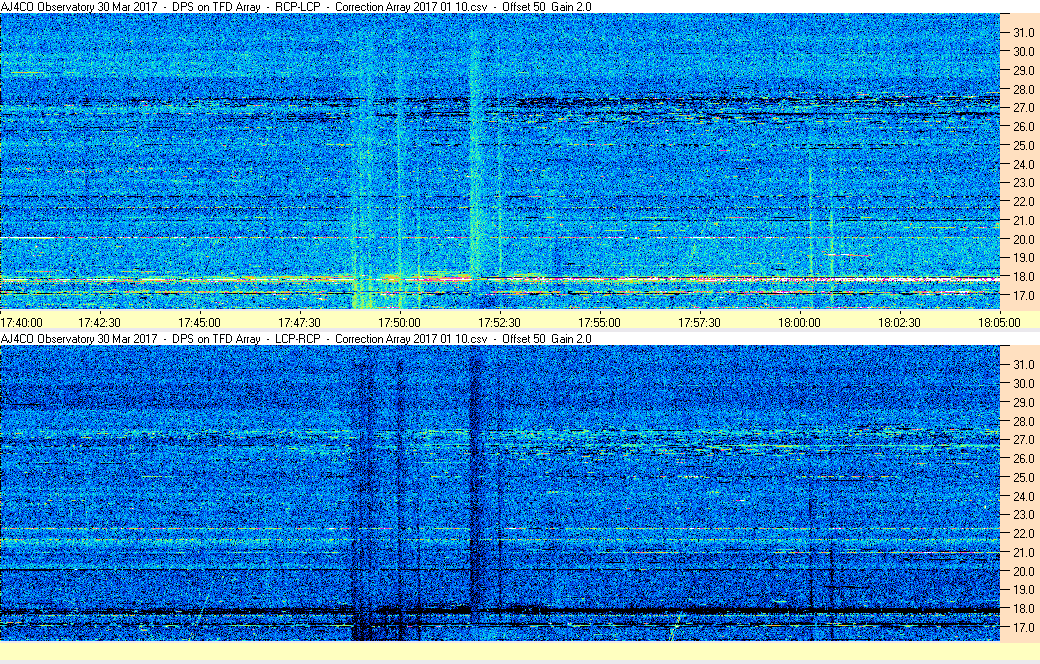Select 17.0 frequency label on lower spectrogram
Screen dimensions: 1040x664
(1024, 628)
